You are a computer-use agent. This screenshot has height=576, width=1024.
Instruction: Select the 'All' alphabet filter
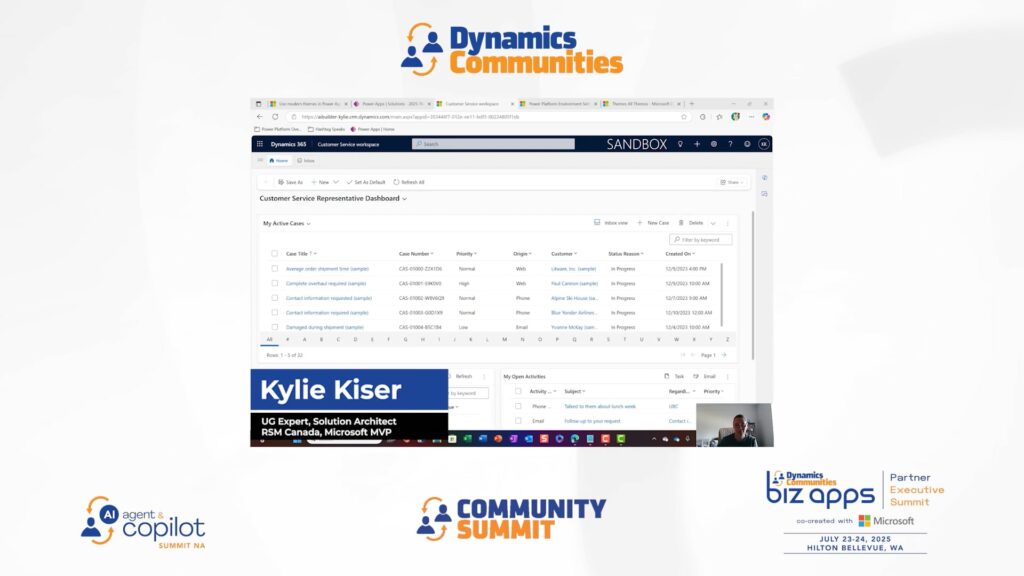pos(269,340)
